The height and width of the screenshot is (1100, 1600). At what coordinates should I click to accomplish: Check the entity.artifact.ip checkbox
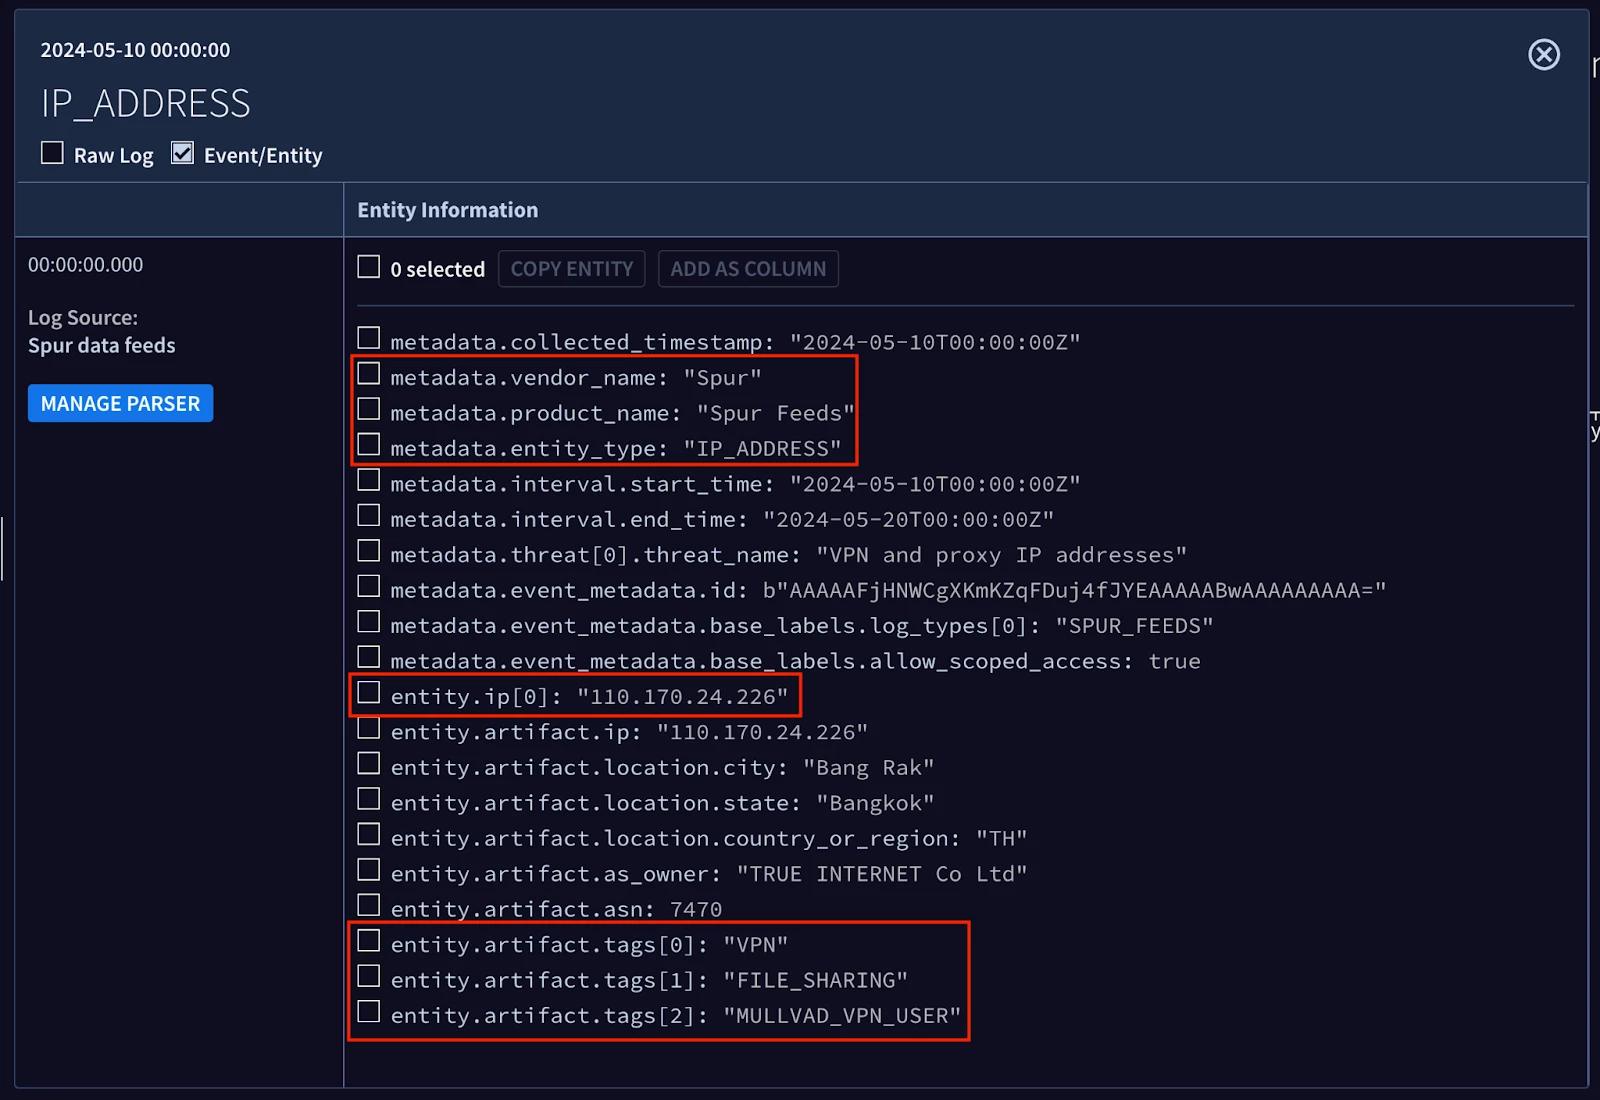tap(369, 728)
